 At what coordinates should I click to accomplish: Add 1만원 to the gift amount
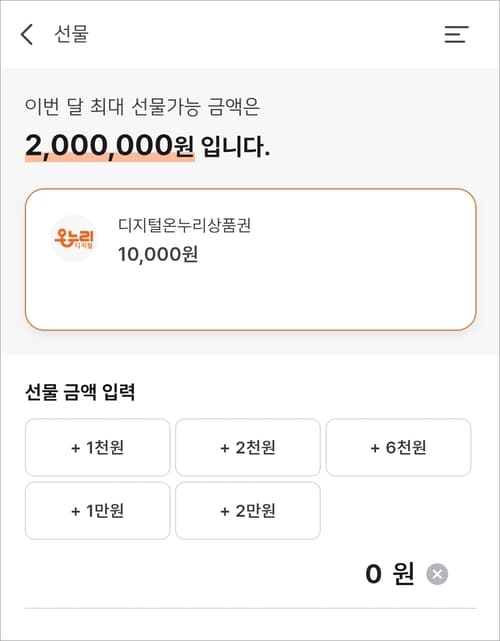tap(97, 511)
